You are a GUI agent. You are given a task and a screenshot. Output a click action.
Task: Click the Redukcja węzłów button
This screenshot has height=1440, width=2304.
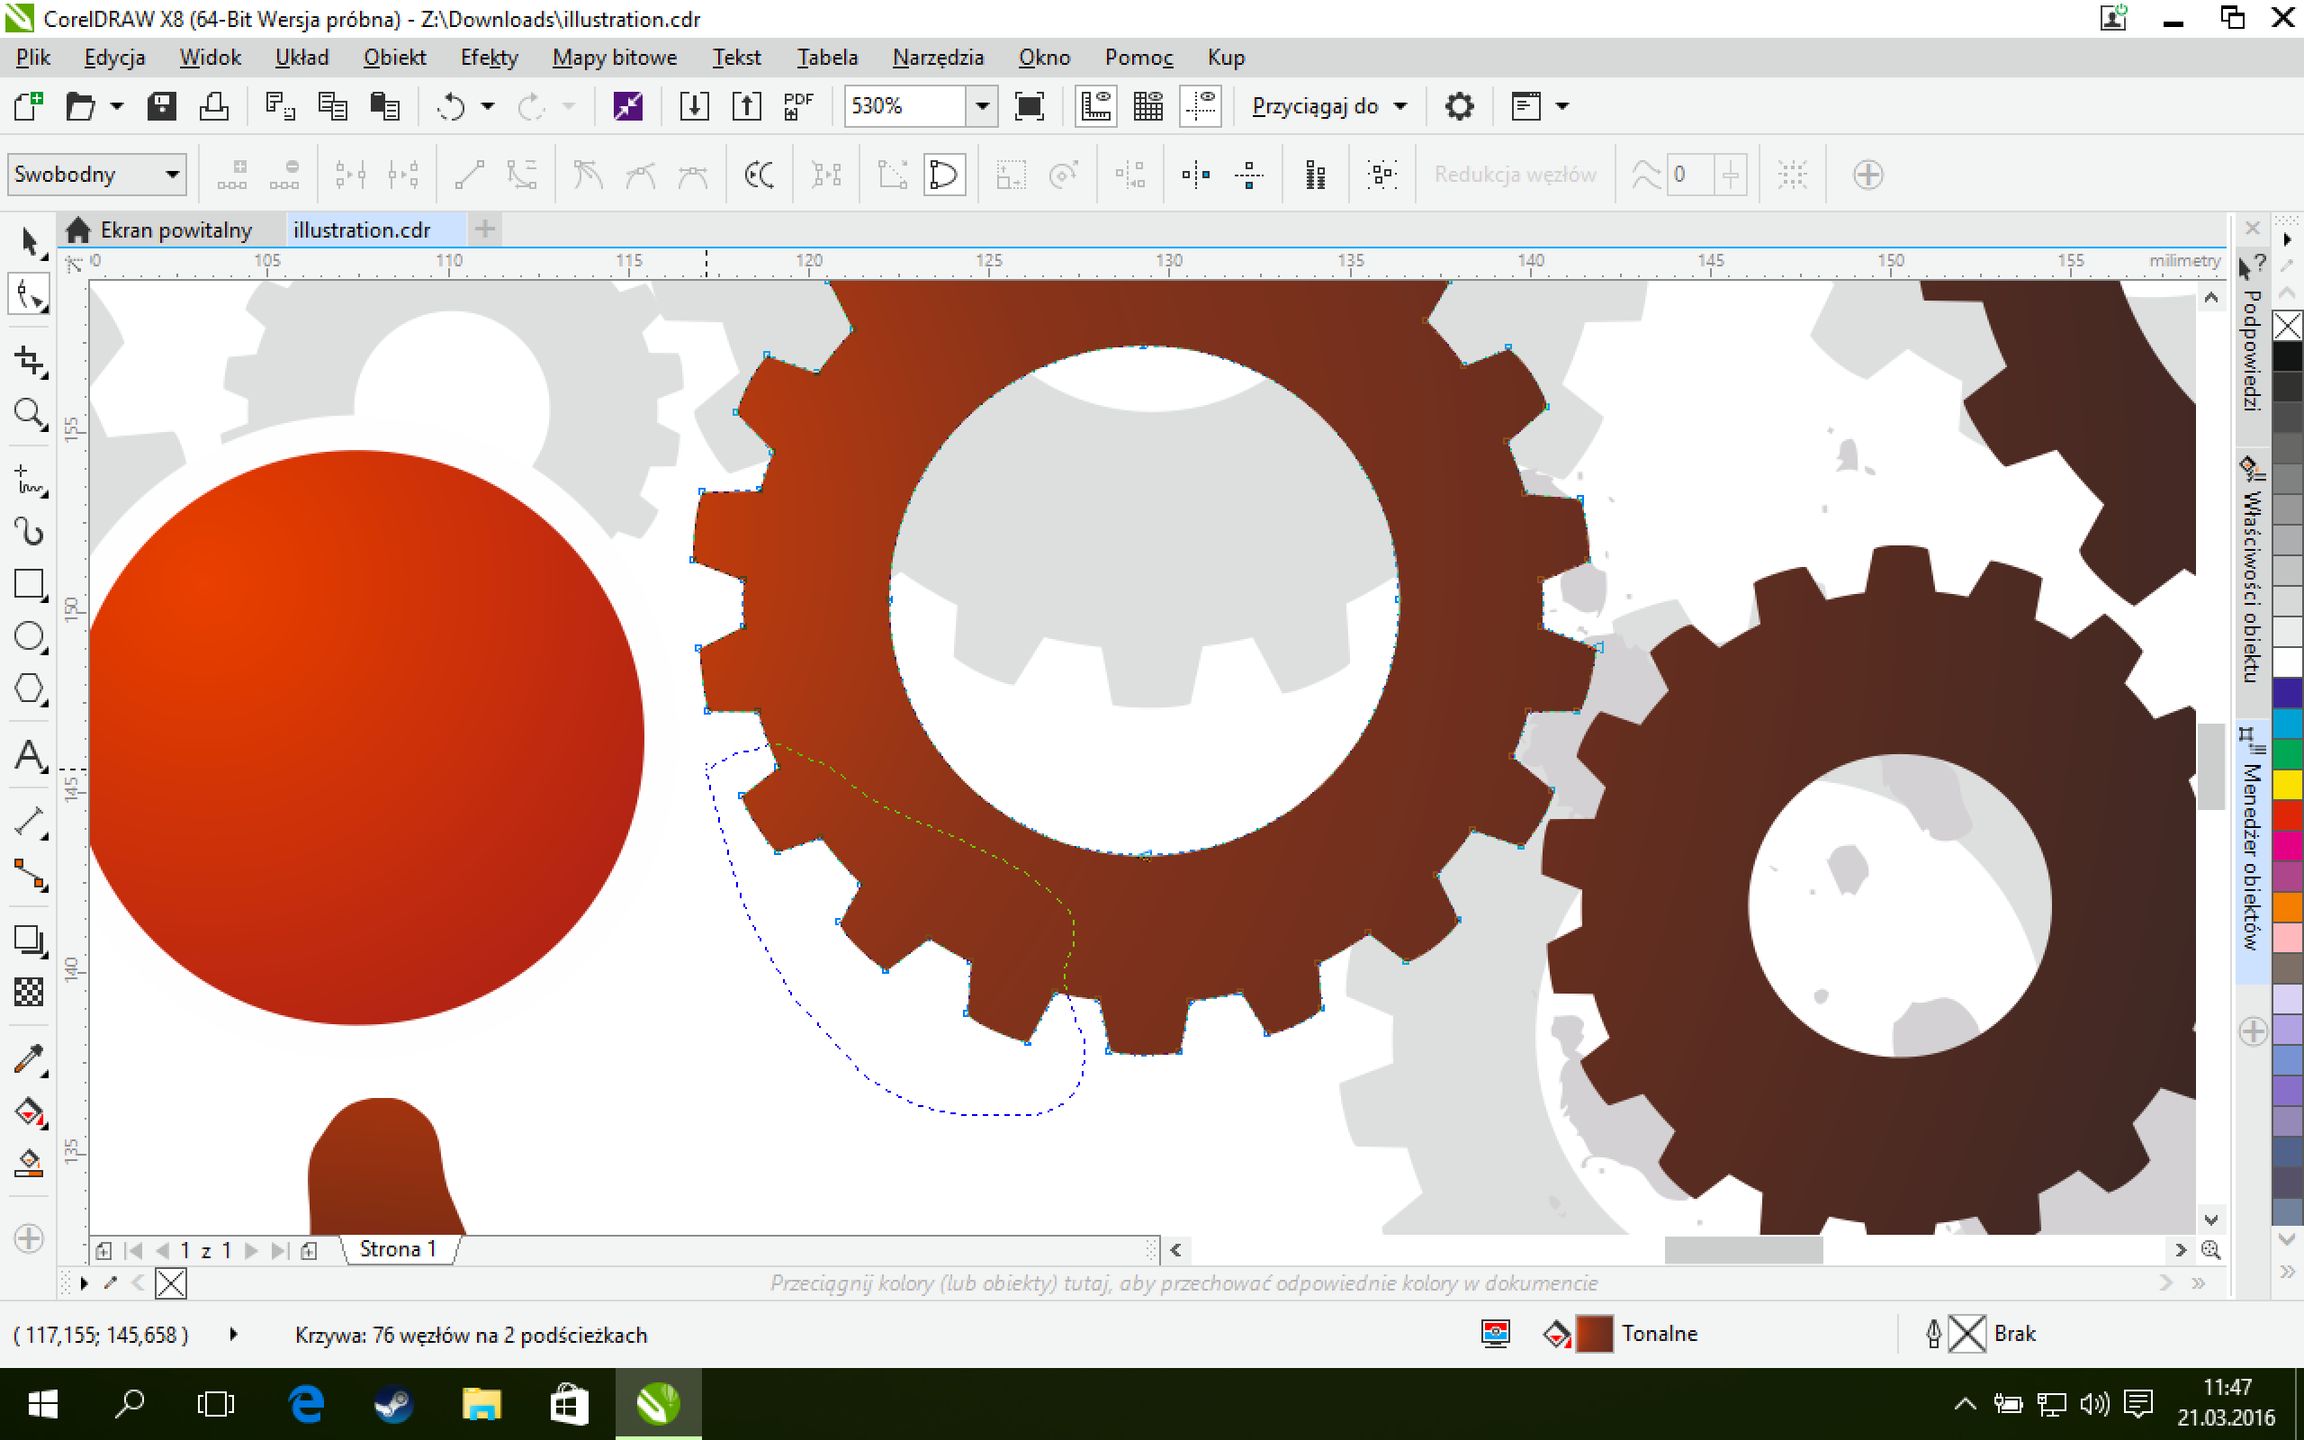click(x=1514, y=175)
